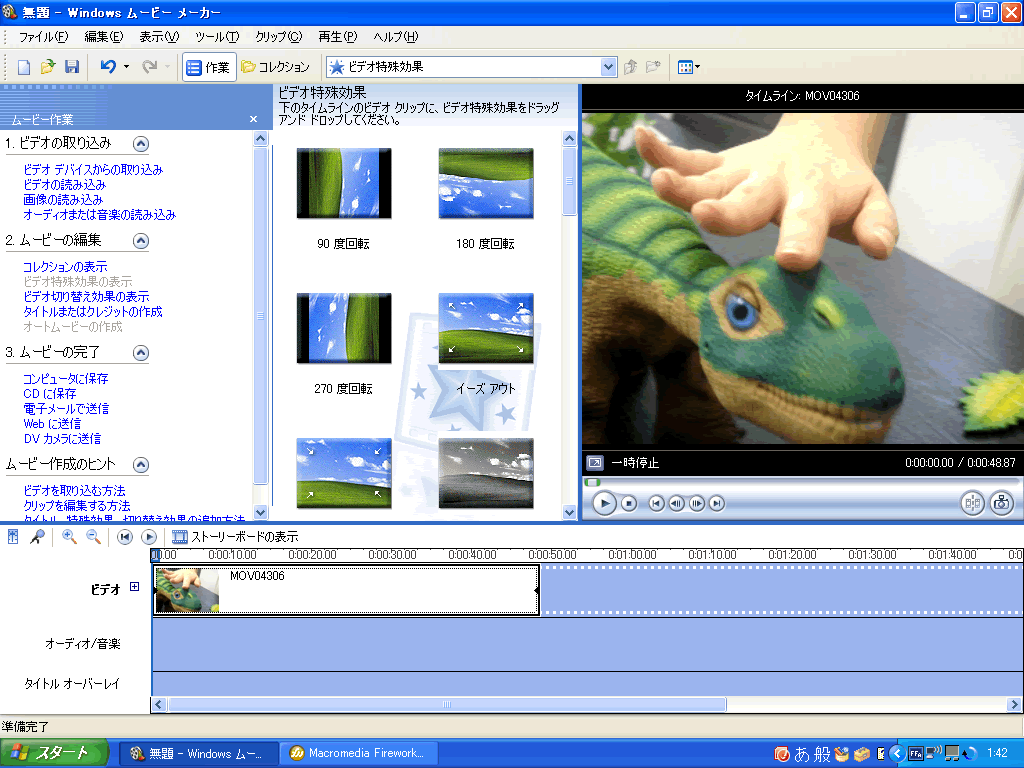Undo the last action
Screen dimensions: 1024x768
[x=108, y=67]
